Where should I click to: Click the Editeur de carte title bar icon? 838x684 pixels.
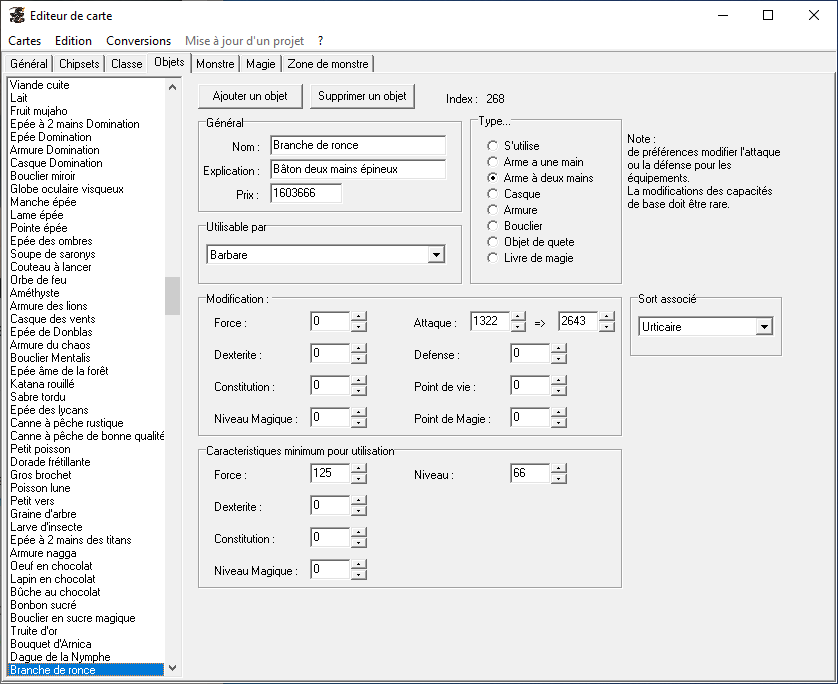click(16, 16)
